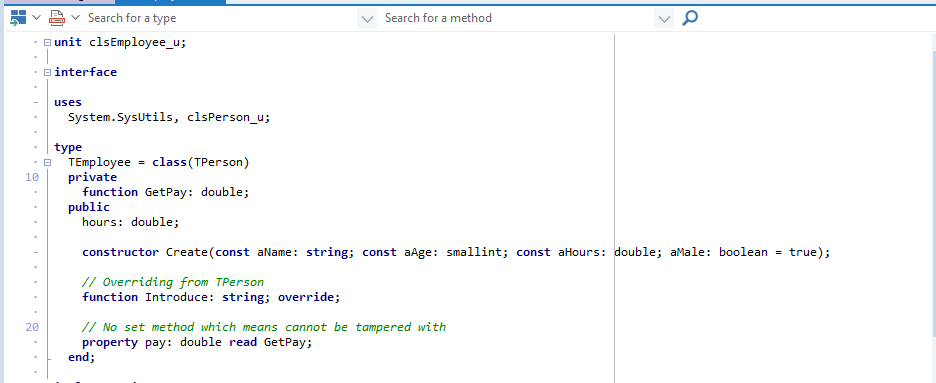This screenshot has height=383, width=936.
Task: Click the uses clause document icon
Action: pyautogui.click(x=57, y=18)
